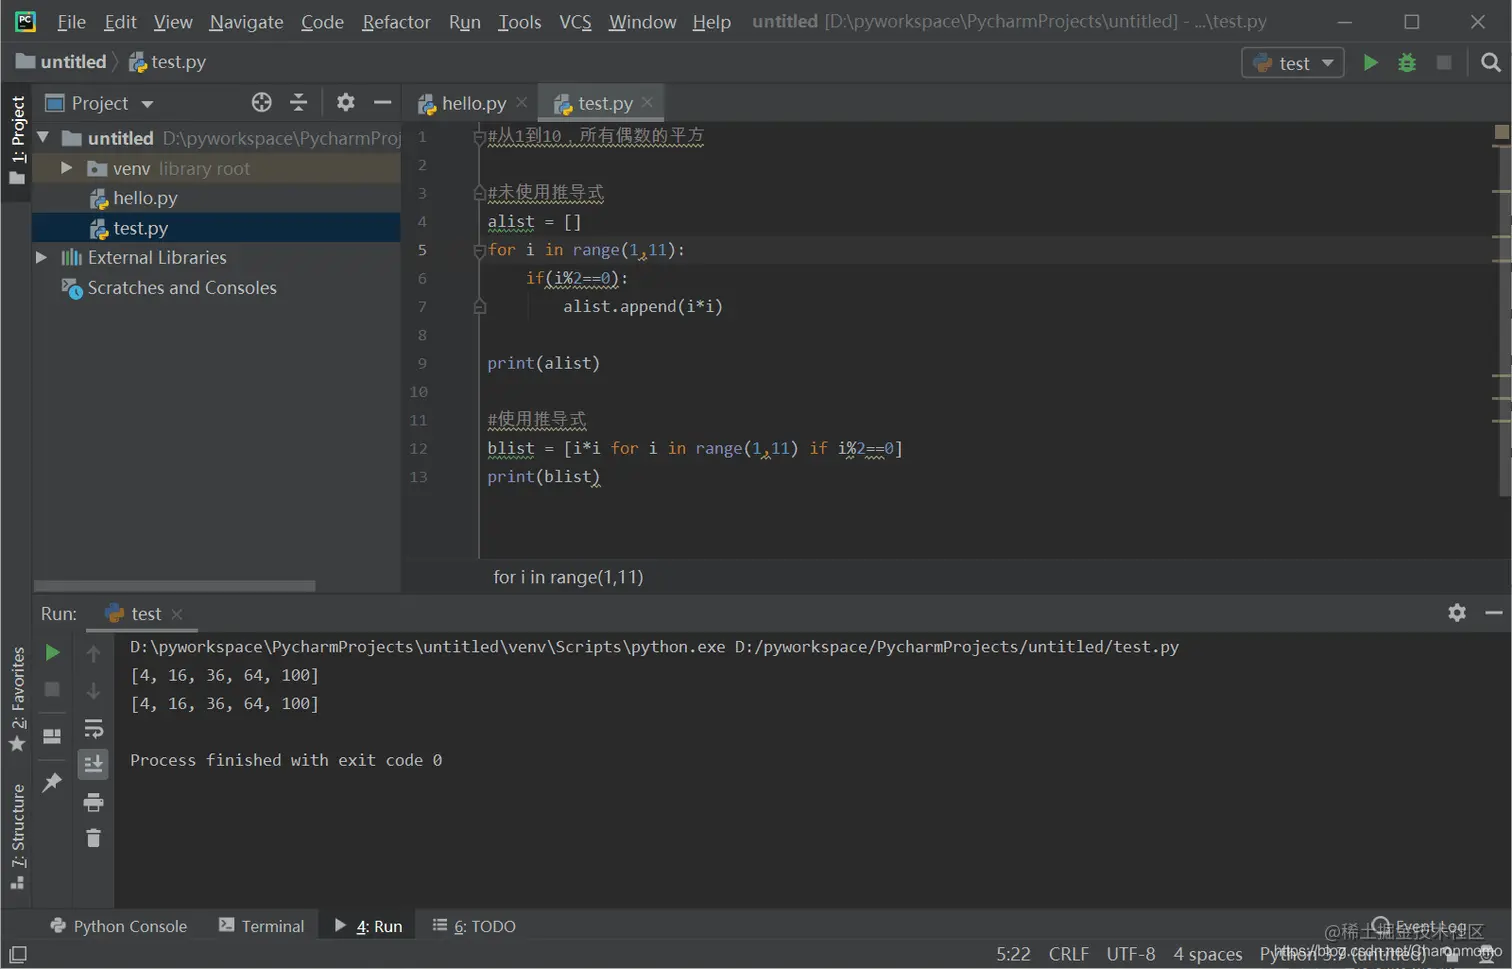This screenshot has height=969, width=1512.
Task: Open the 7: Structure side tab
Action: coord(17,837)
